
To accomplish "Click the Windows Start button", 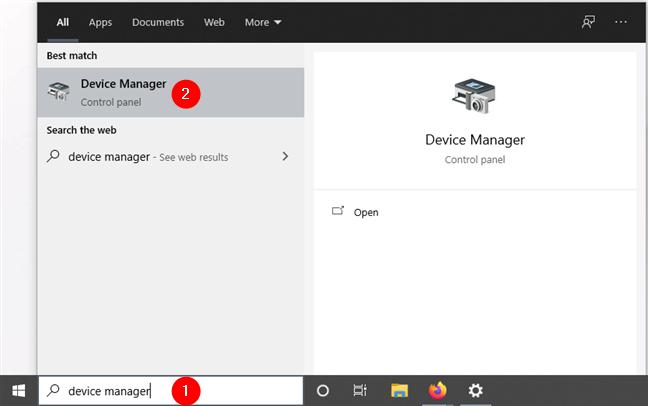I will [19, 391].
